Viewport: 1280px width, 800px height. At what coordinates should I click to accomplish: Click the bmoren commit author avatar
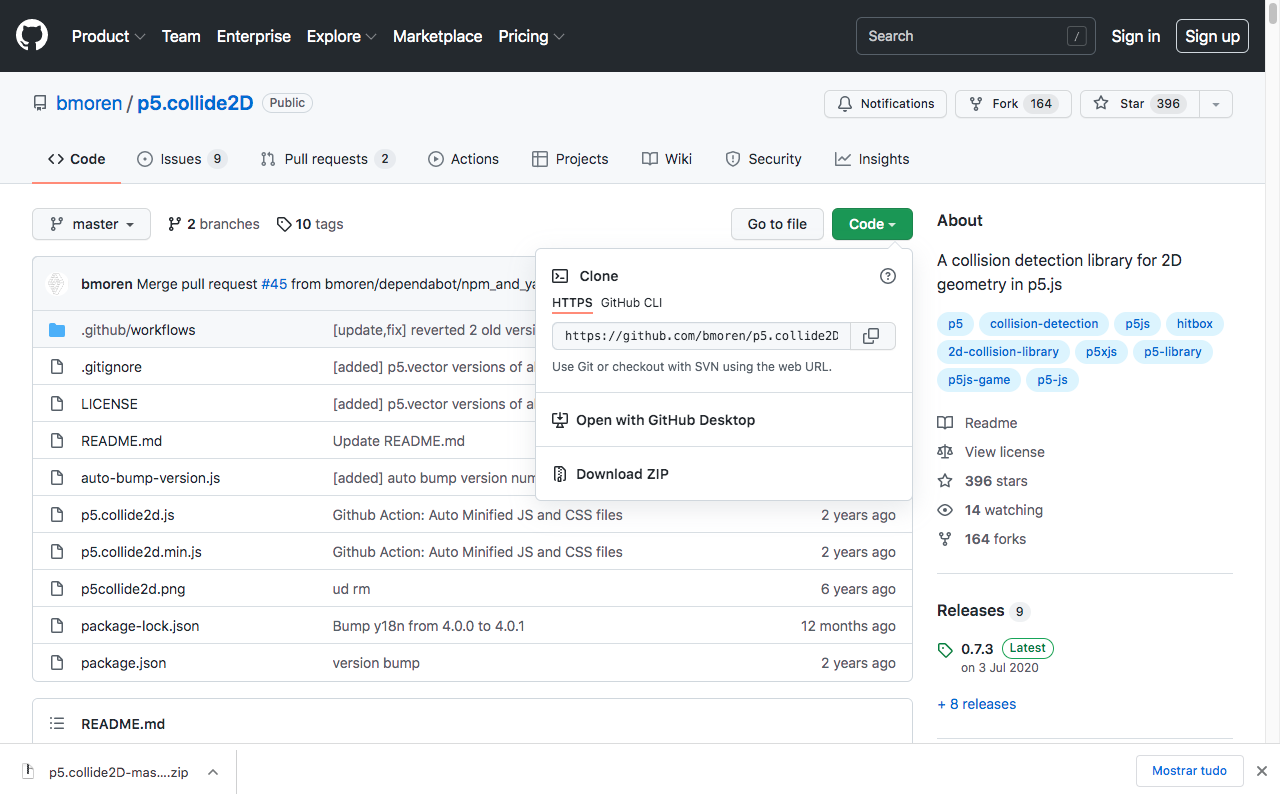57,284
